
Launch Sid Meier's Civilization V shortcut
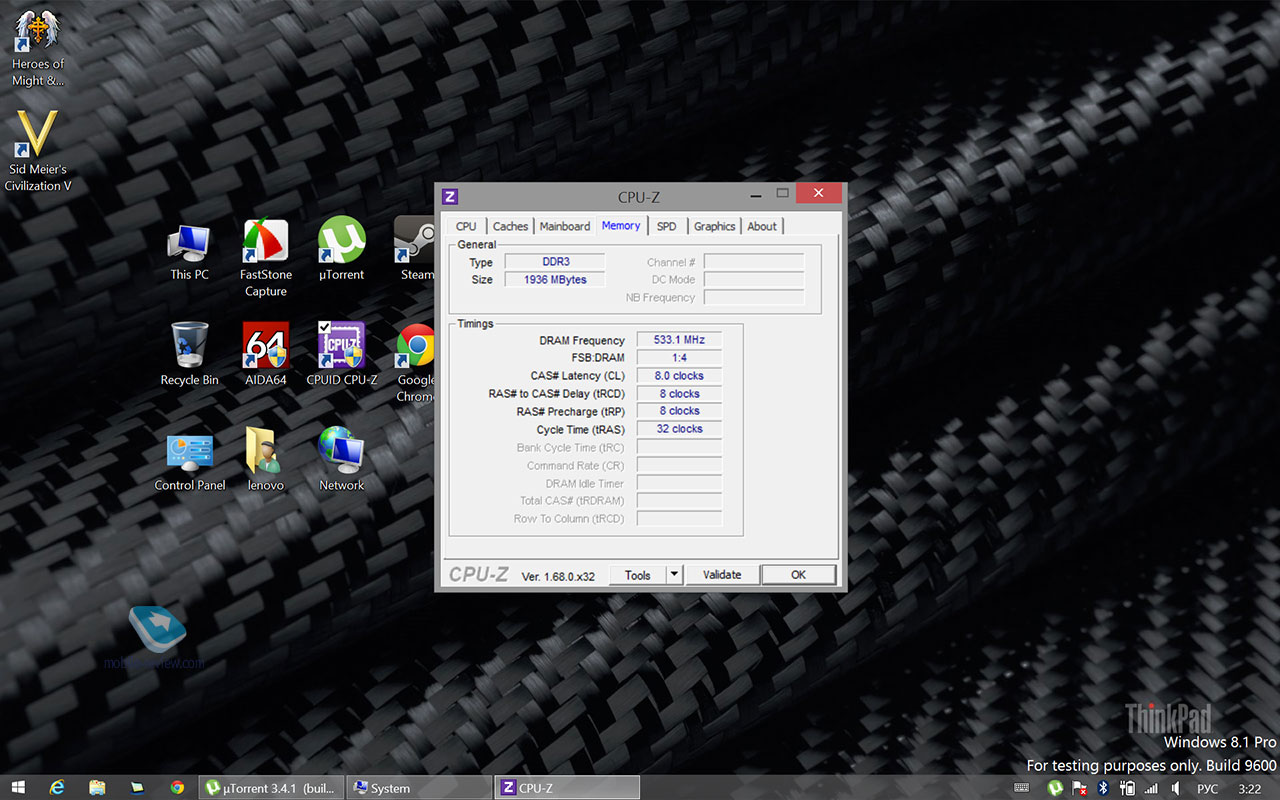38,151
